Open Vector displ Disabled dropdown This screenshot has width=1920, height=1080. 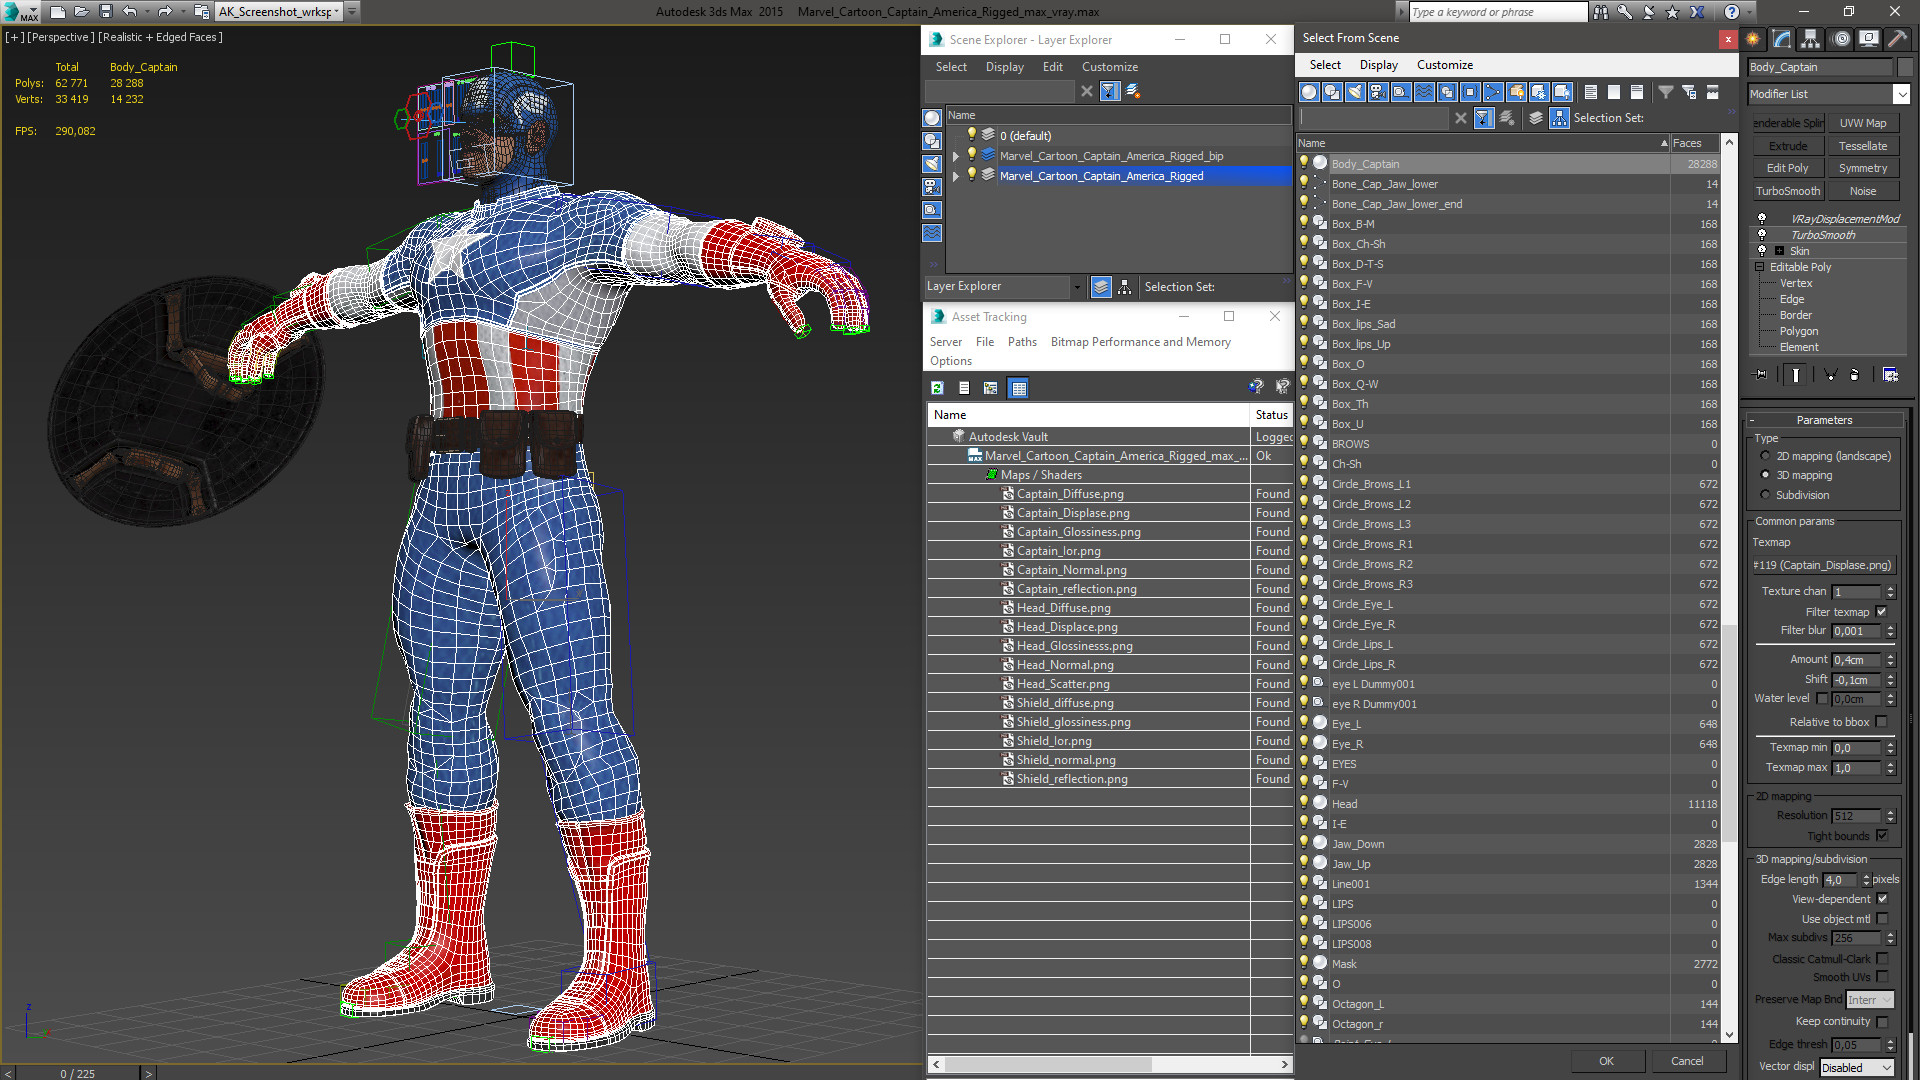tap(1857, 1068)
